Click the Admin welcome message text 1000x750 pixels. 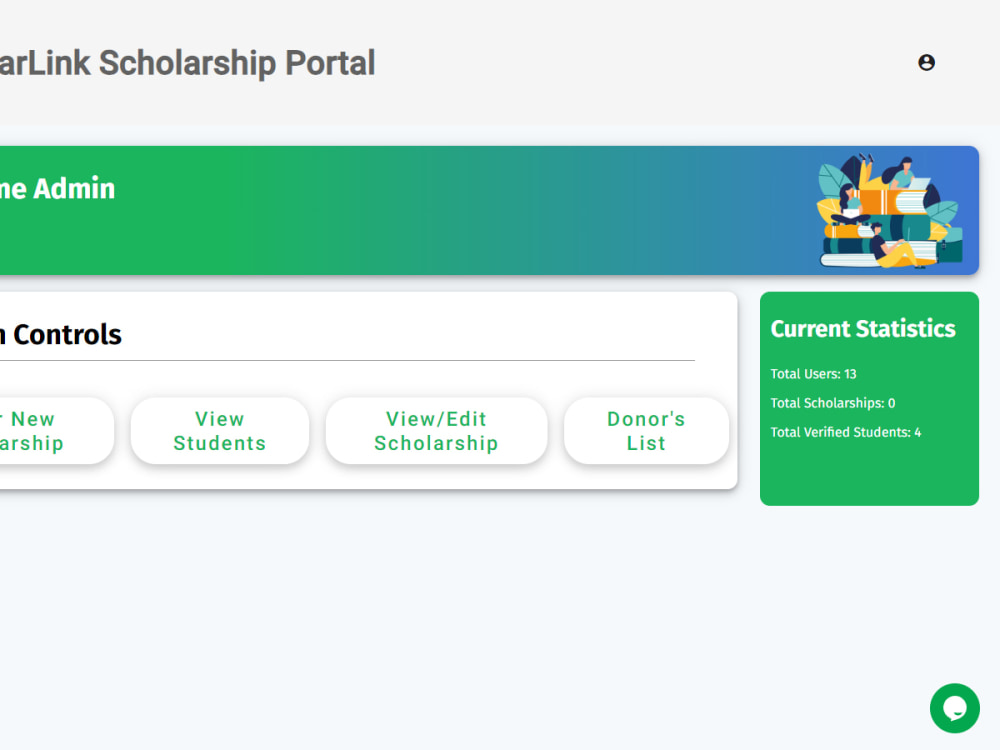tap(57, 188)
